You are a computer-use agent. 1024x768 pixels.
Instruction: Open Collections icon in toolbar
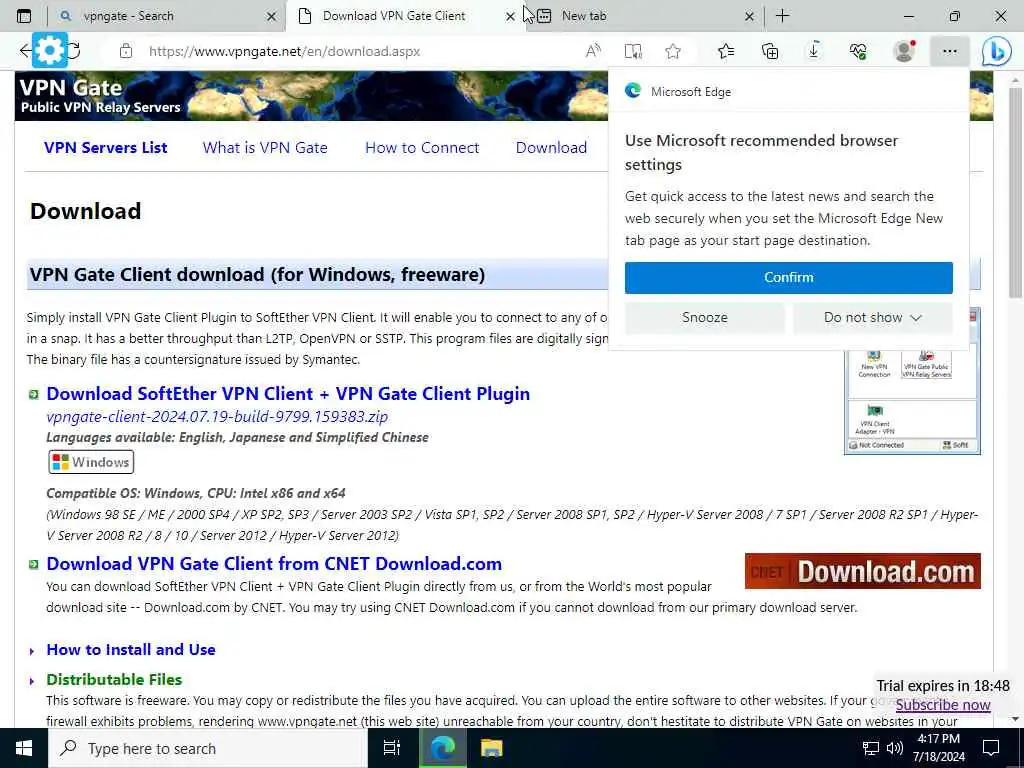[770, 51]
